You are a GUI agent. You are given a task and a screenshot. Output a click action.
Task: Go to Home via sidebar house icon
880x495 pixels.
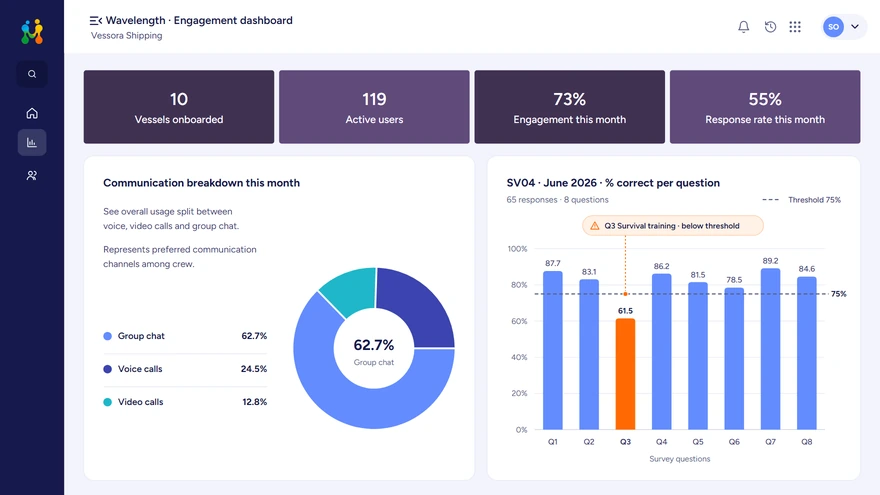(32, 113)
